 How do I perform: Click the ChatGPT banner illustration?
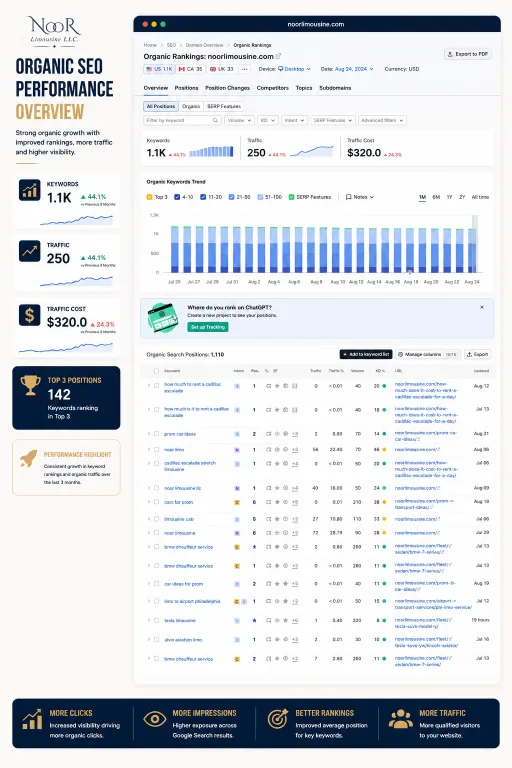pos(163,317)
